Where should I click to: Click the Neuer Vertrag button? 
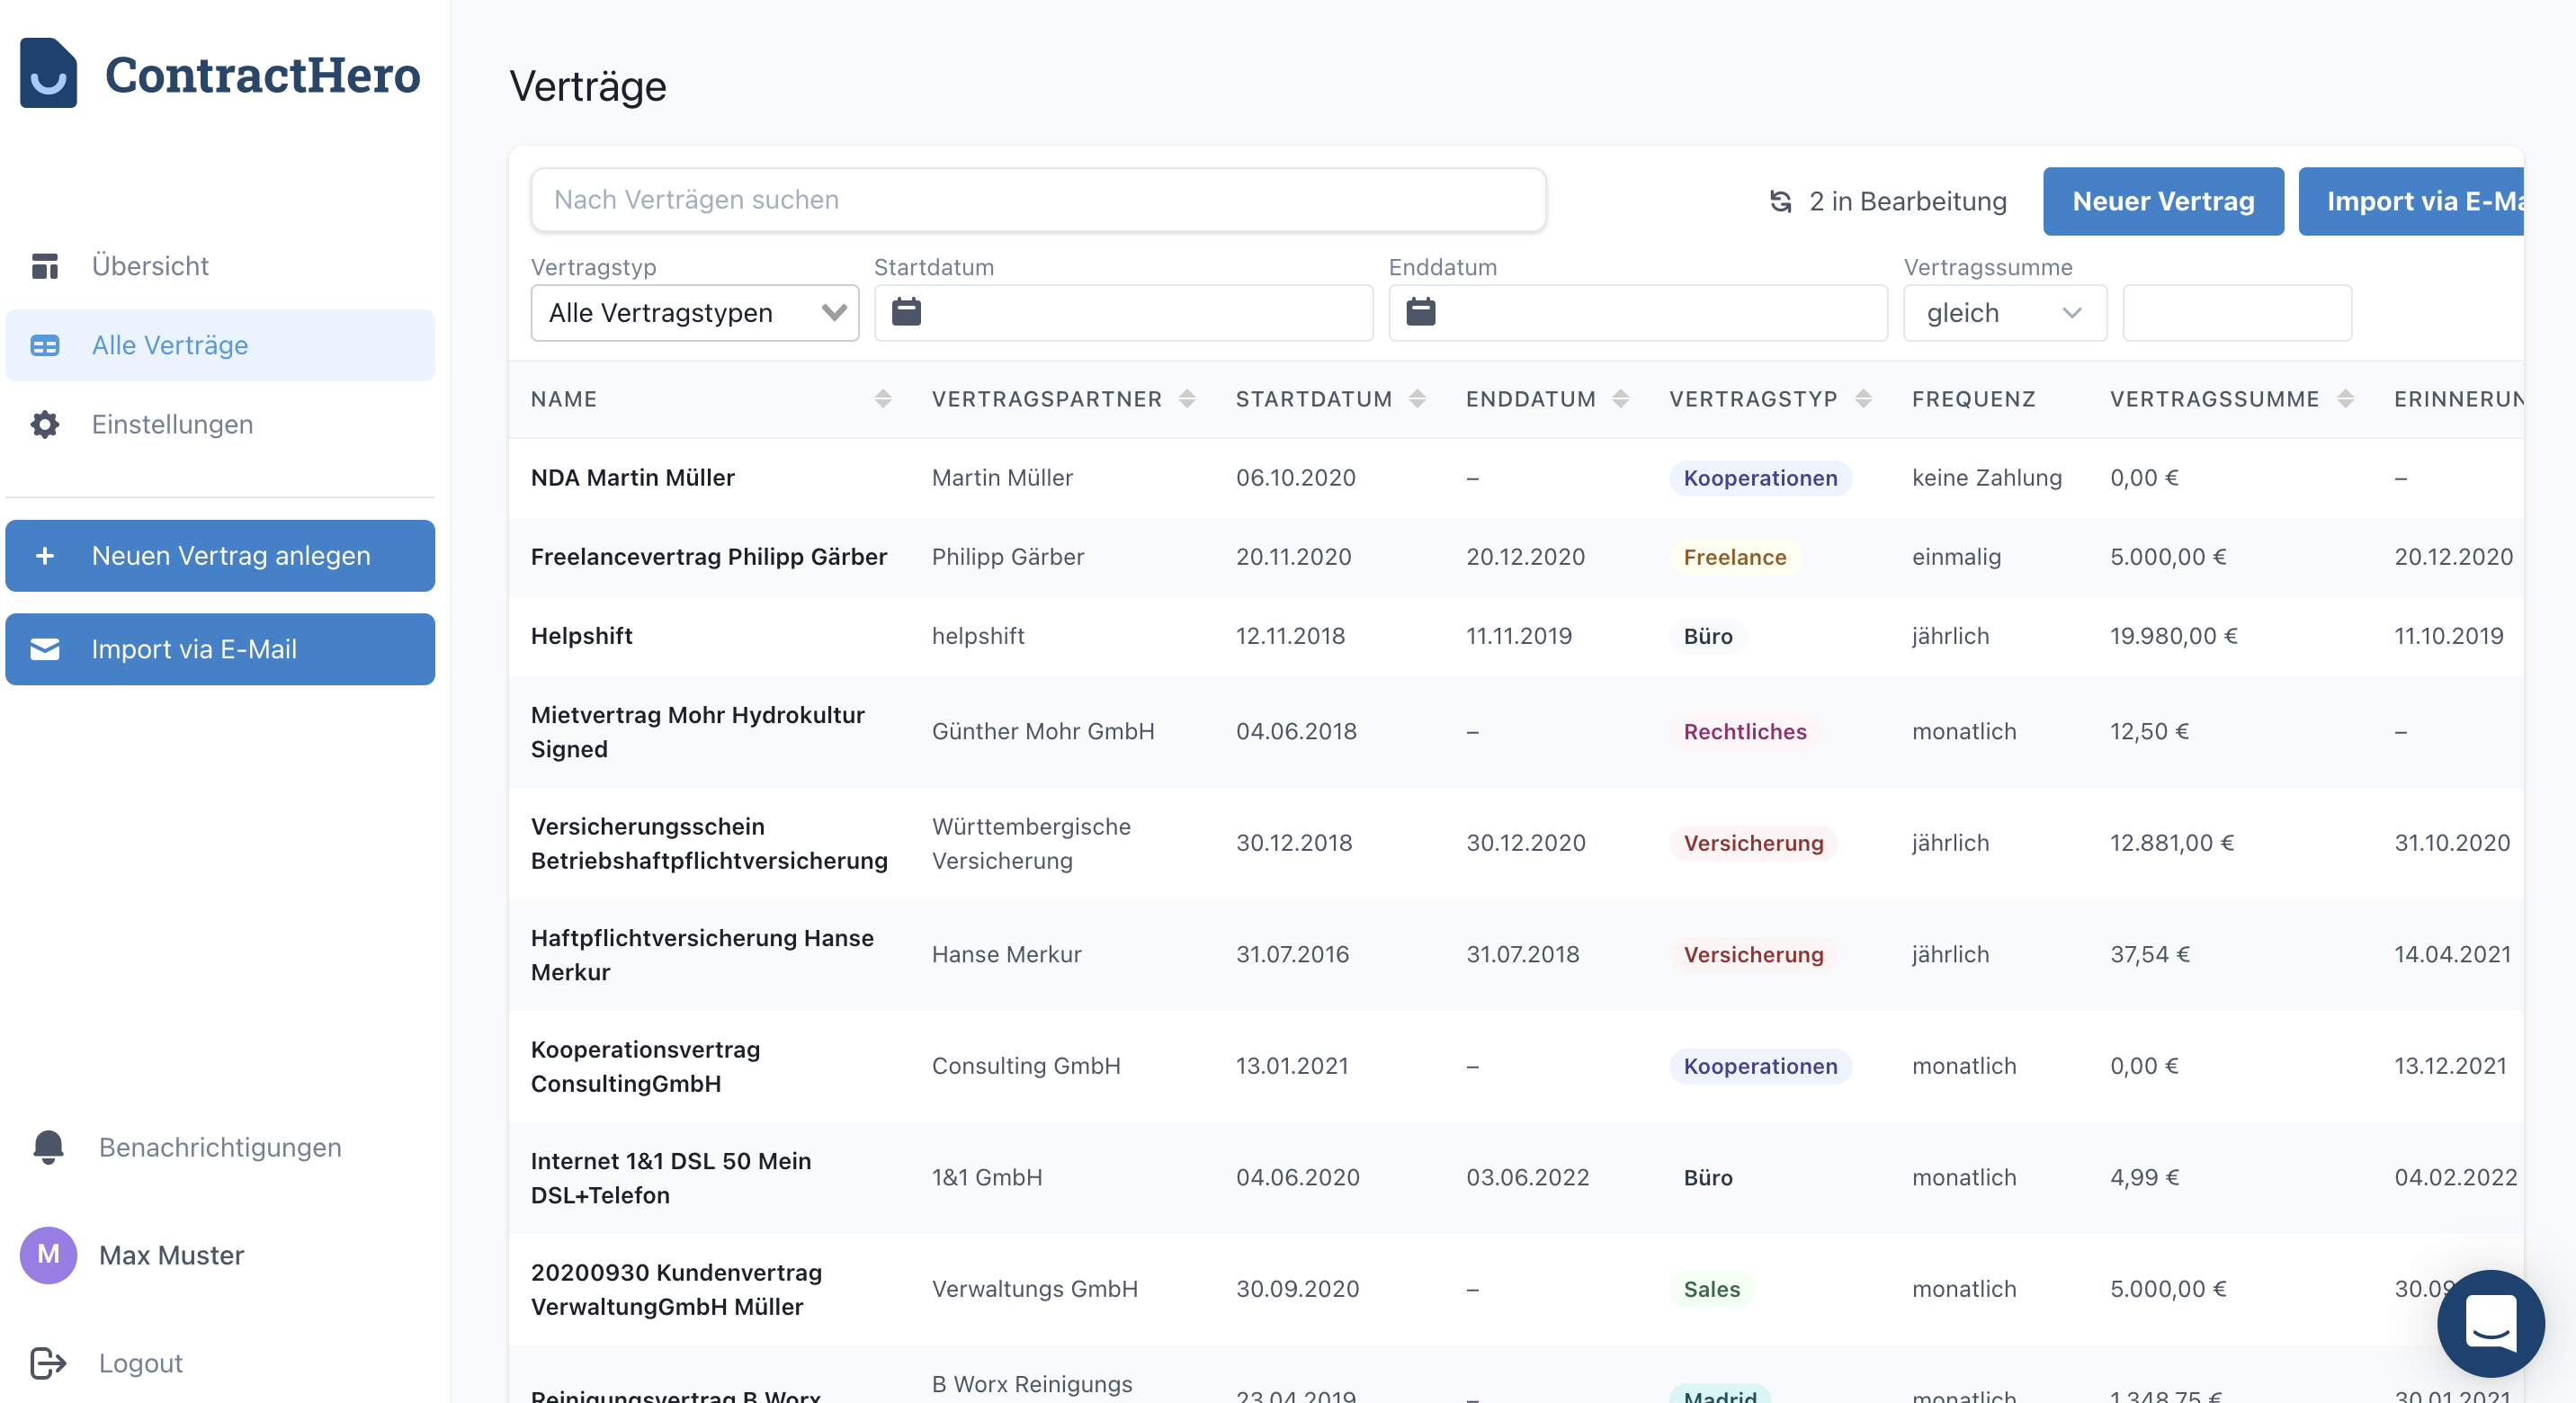(2162, 201)
